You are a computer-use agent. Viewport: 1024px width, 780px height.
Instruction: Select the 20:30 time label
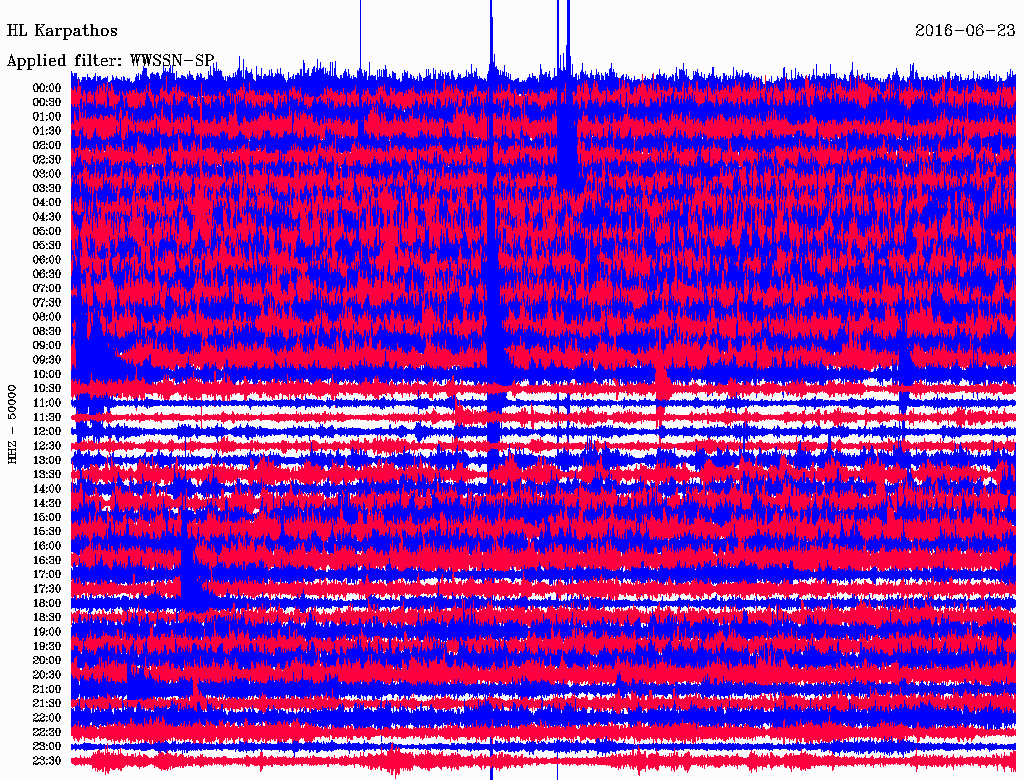47,675
